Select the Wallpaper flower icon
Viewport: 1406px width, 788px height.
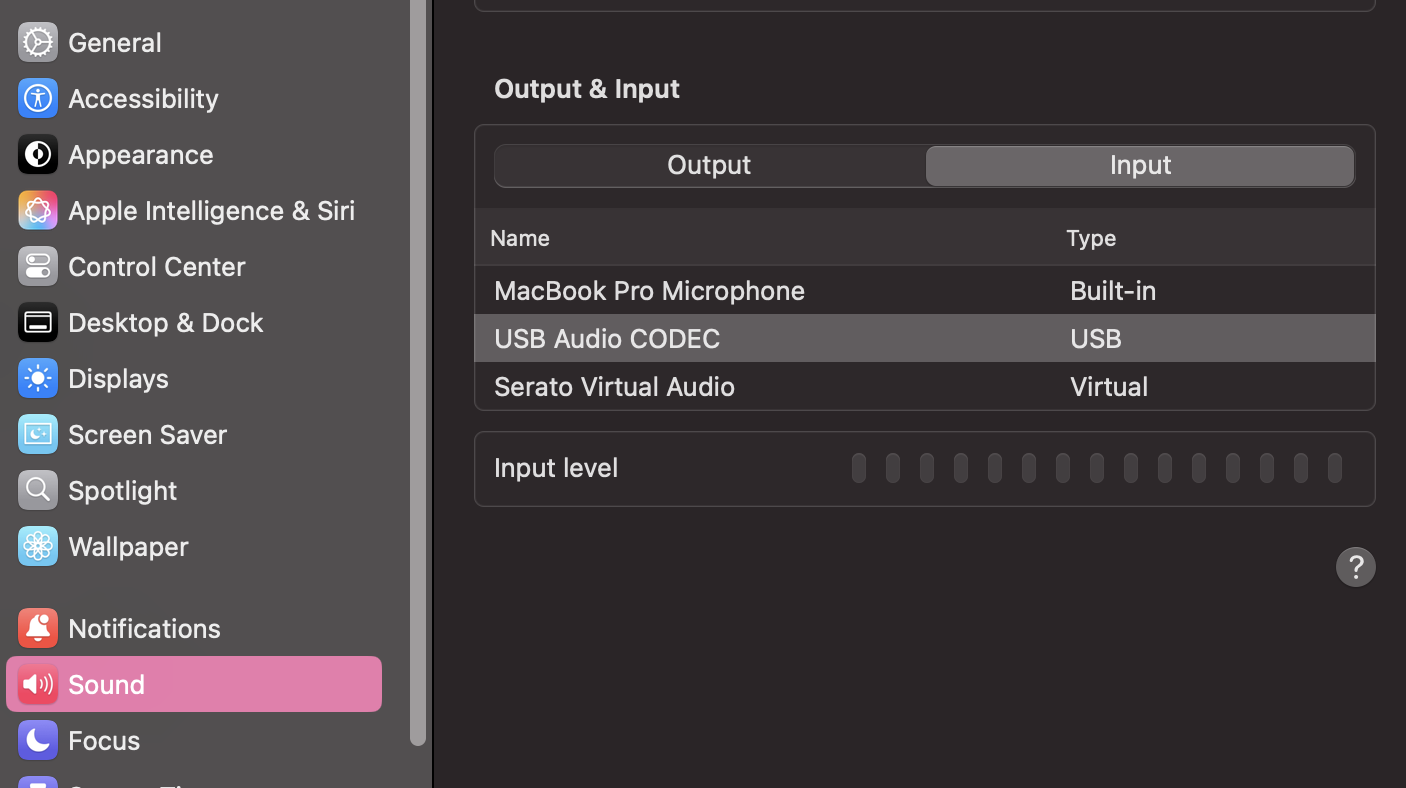click(38, 546)
